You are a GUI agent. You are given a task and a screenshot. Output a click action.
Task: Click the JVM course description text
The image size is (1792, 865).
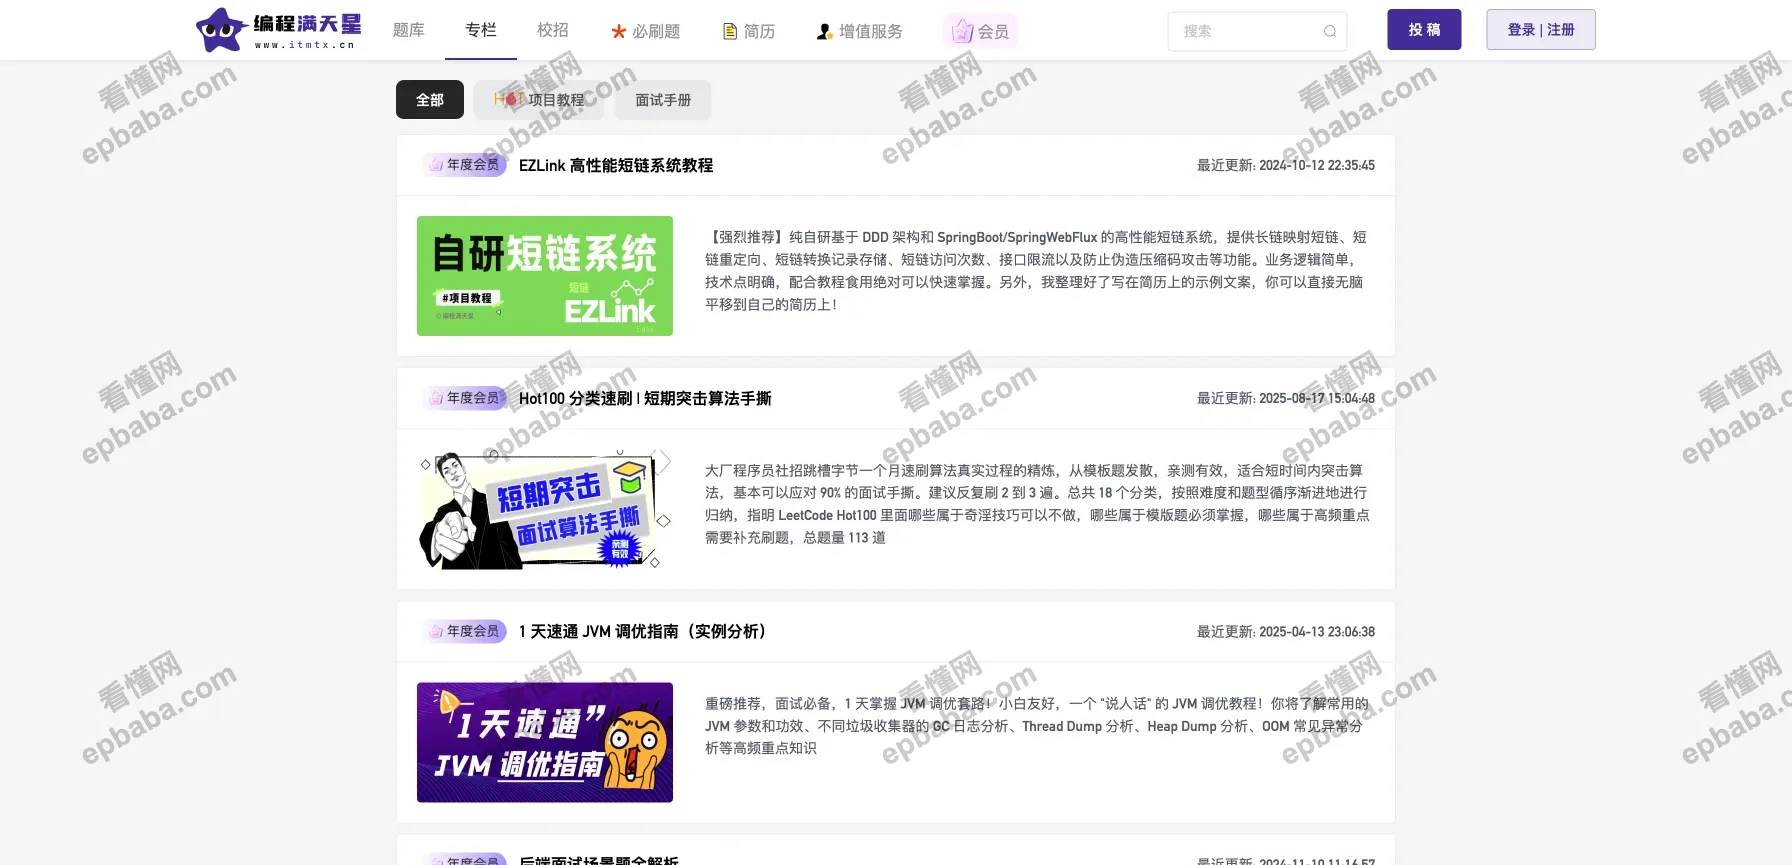[x=1036, y=726]
